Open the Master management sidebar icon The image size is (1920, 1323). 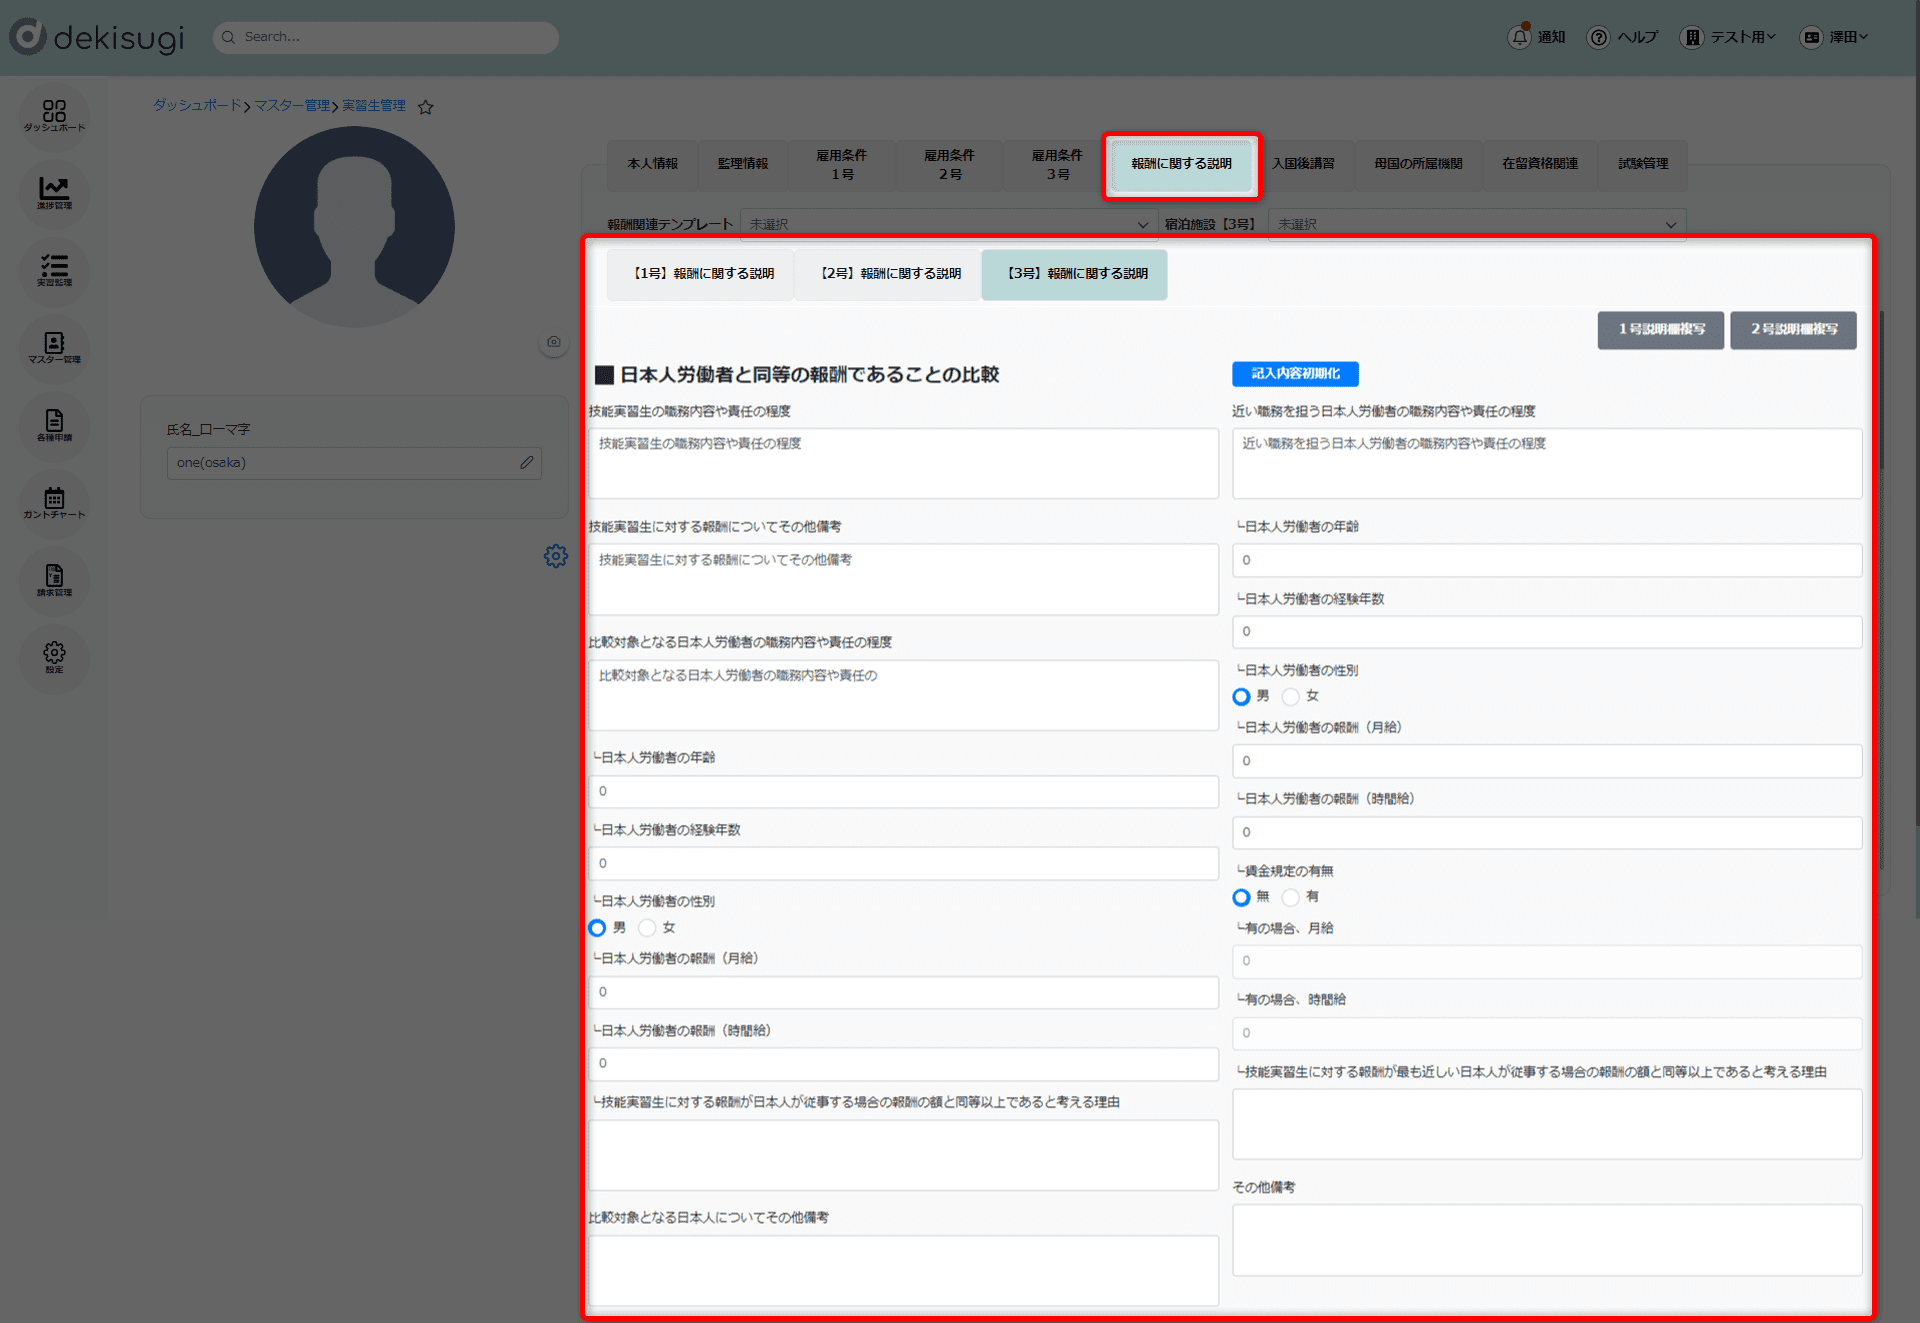[54, 347]
